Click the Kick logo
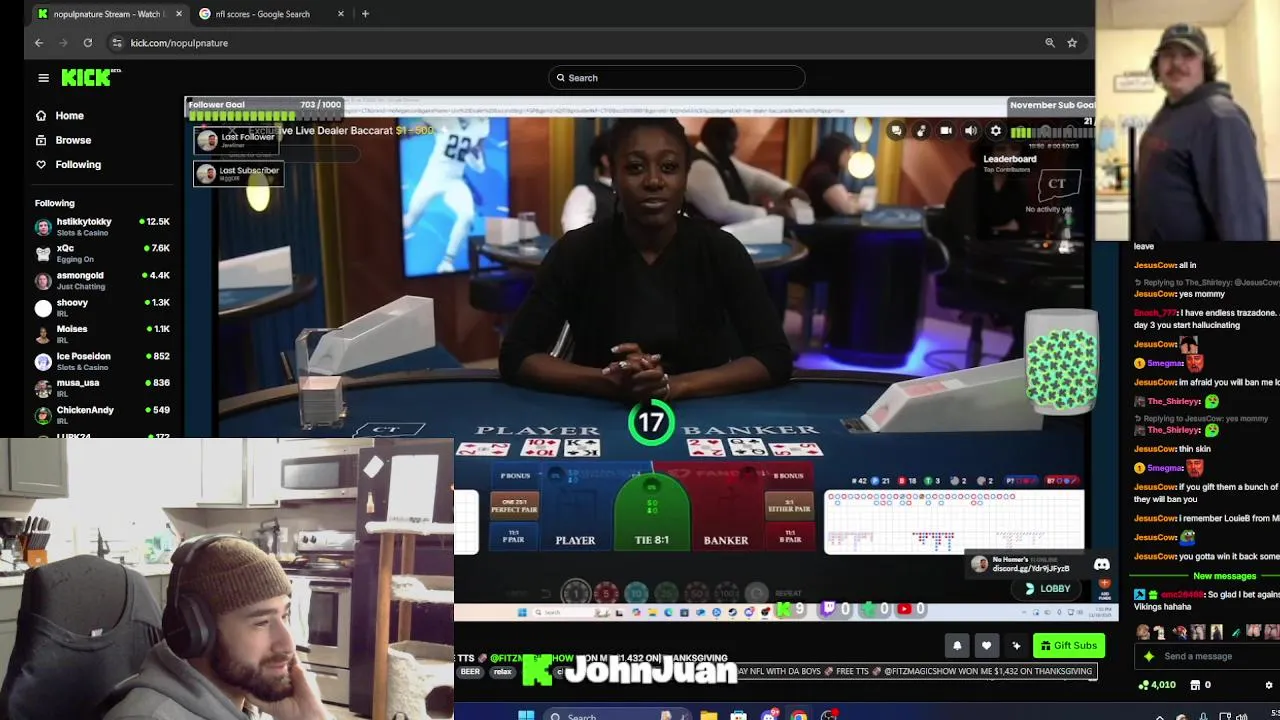1280x720 pixels. (90, 77)
